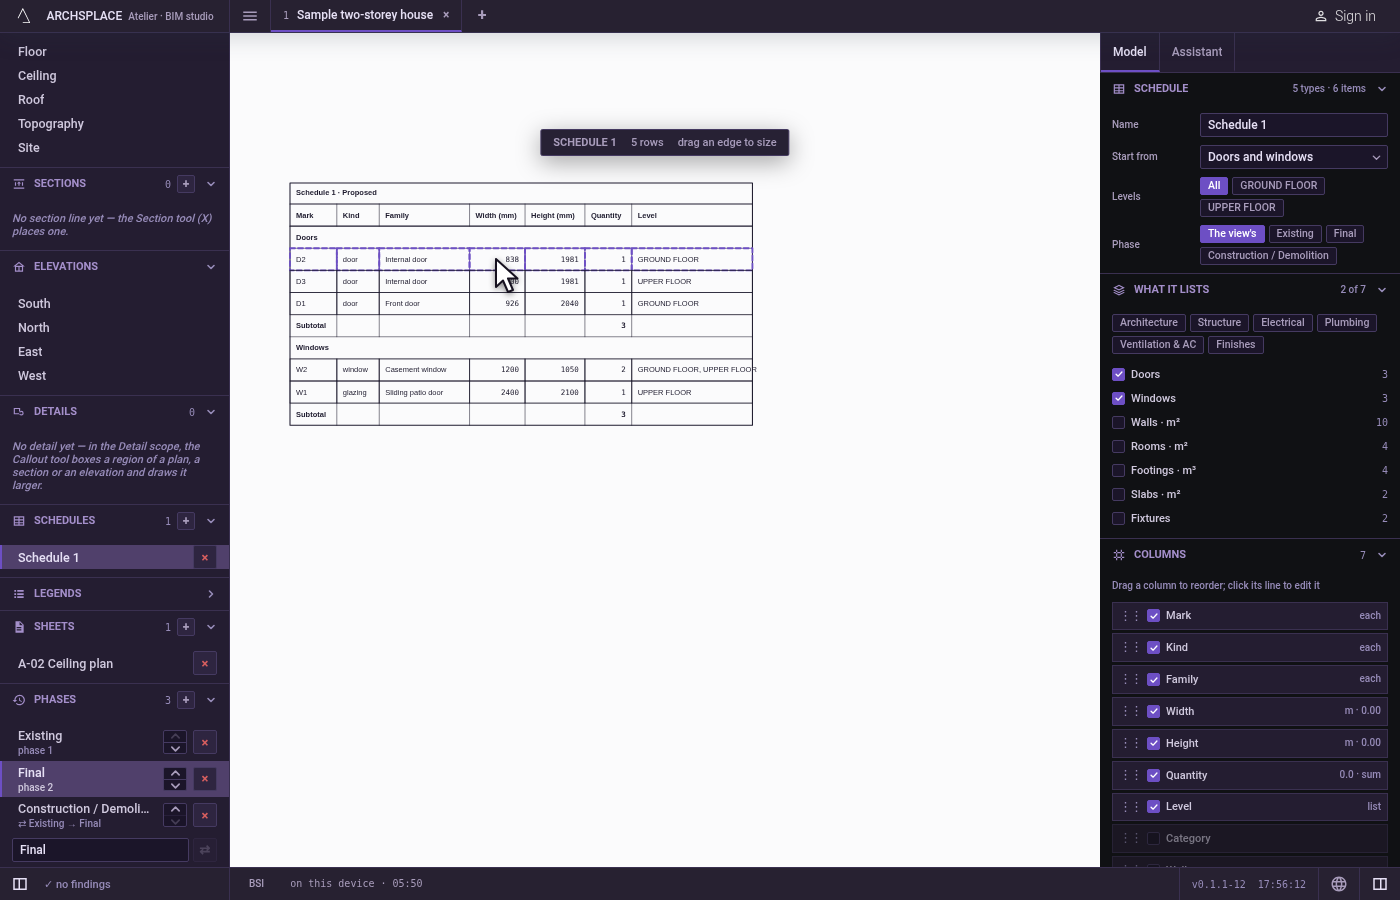Delete the Final phase
Image resolution: width=1400 pixels, height=900 pixels.
point(205,779)
